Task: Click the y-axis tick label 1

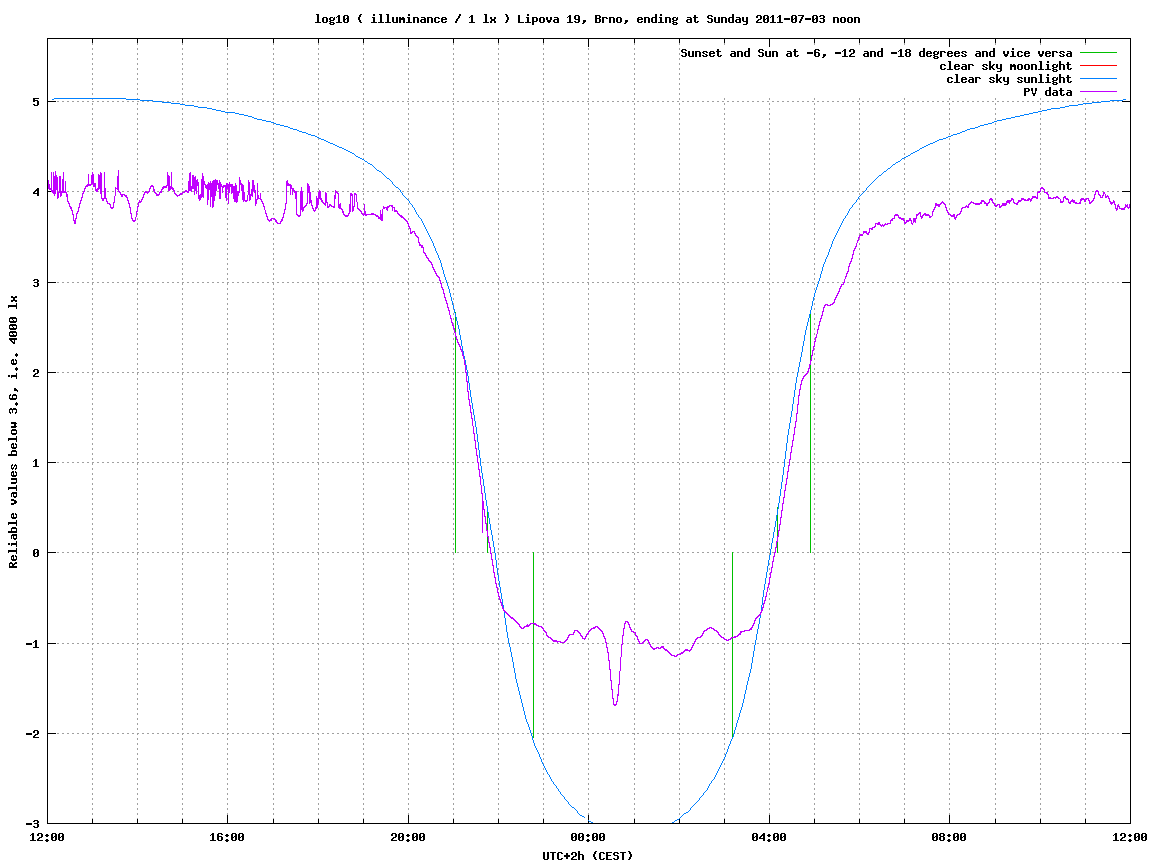Action: tap(35, 463)
